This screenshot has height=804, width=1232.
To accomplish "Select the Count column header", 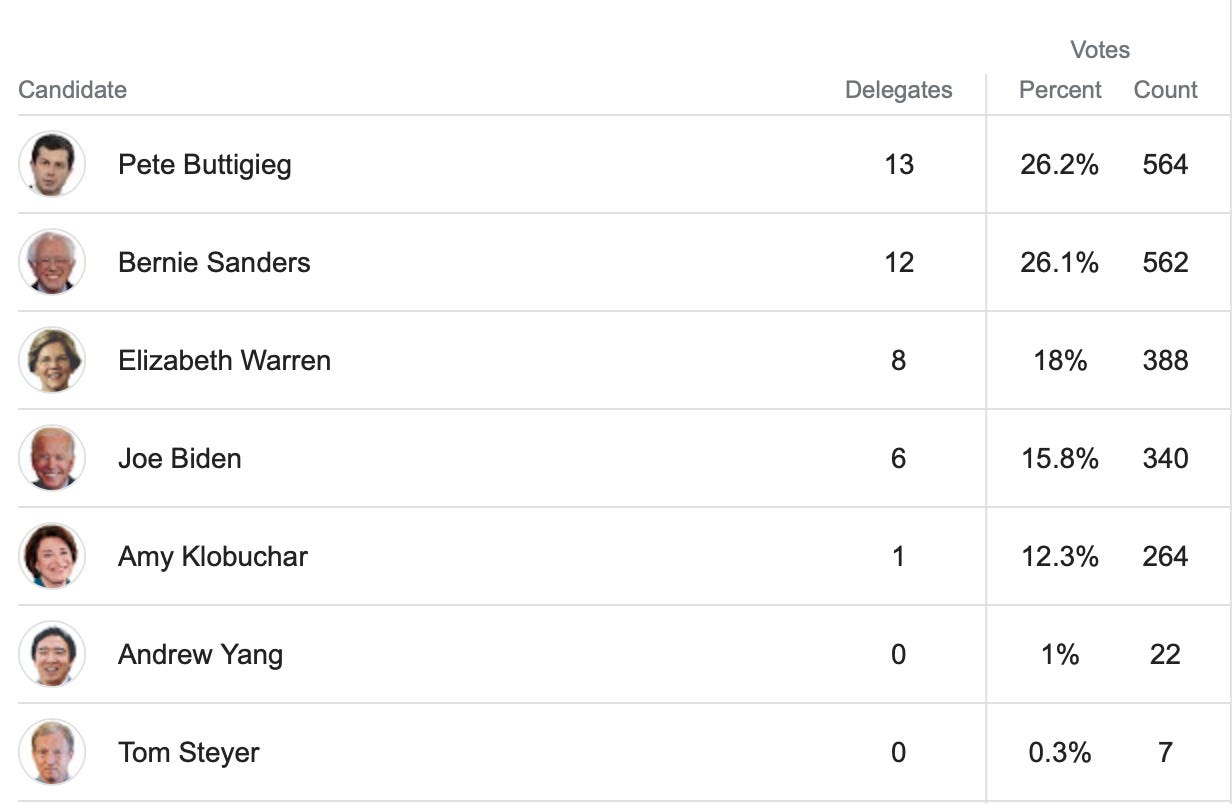I will click(1166, 90).
